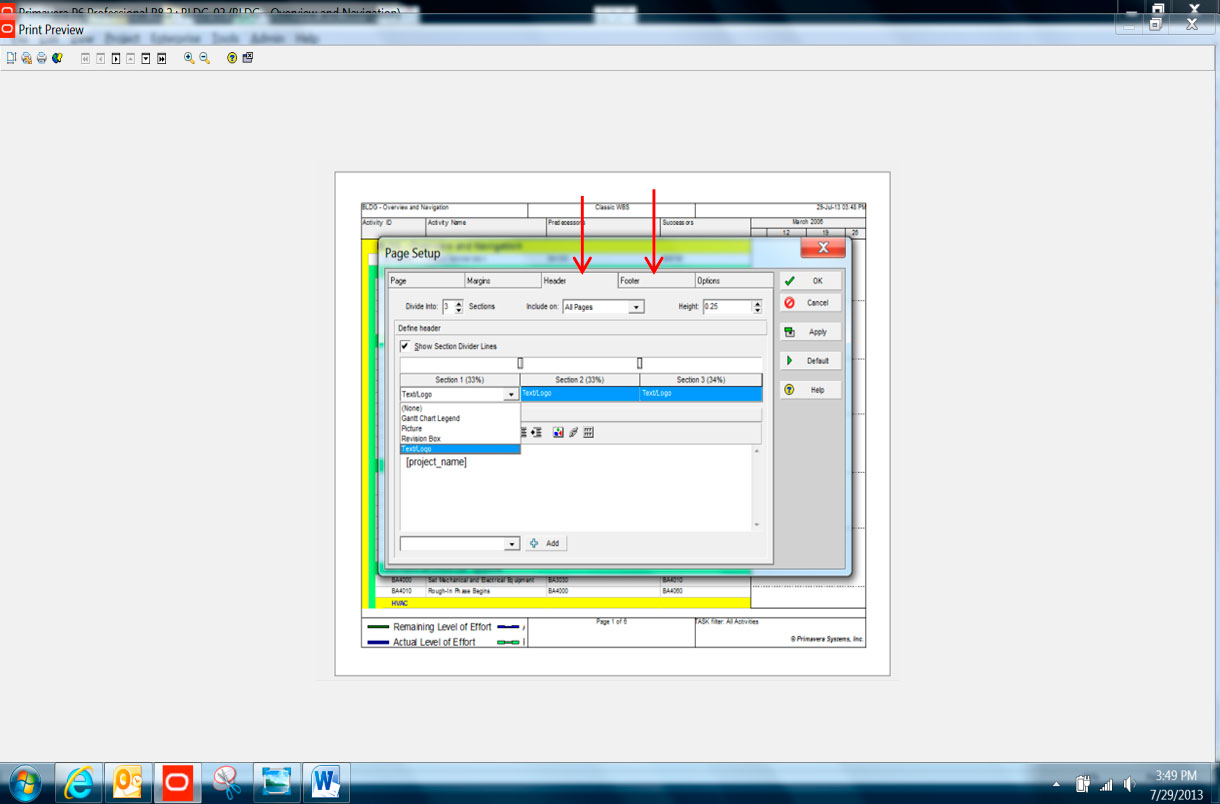Choose Revision Box from the dropdown list
Image resolution: width=1220 pixels, height=804 pixels.
click(460, 438)
